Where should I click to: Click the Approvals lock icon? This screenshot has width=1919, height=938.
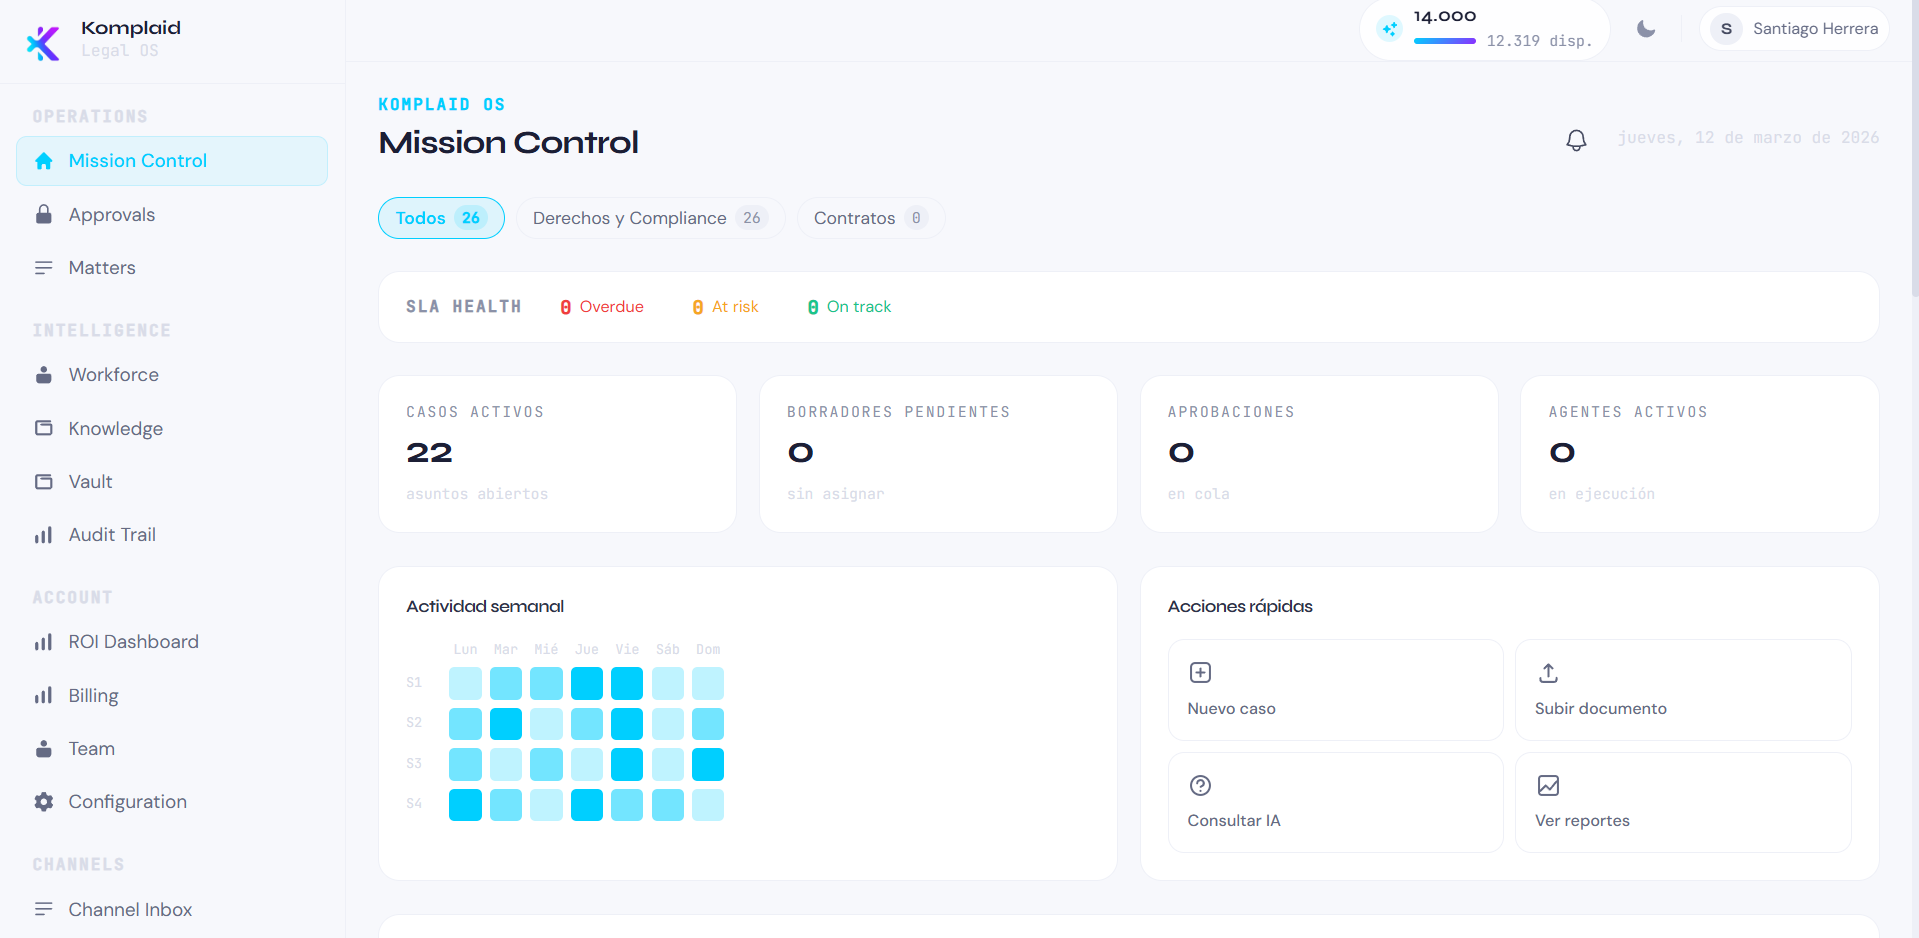click(x=44, y=215)
